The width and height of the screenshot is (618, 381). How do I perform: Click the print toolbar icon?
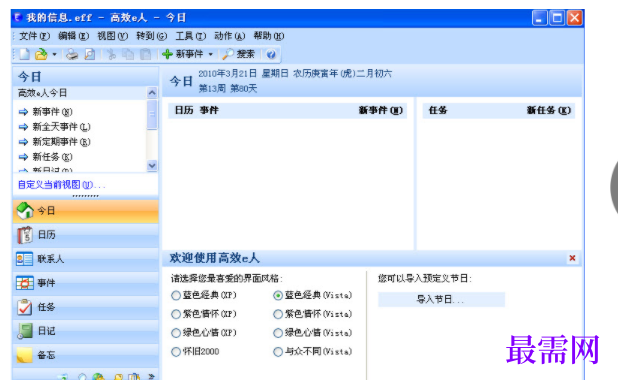pyautogui.click(x=72, y=54)
